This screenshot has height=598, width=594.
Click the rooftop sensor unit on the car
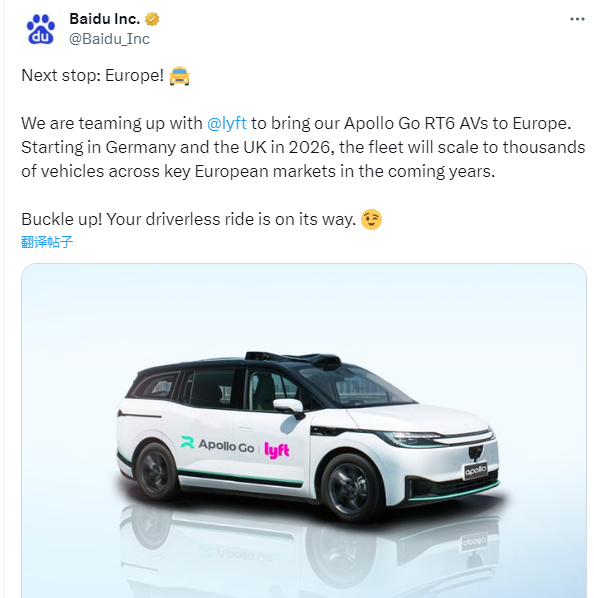294,358
